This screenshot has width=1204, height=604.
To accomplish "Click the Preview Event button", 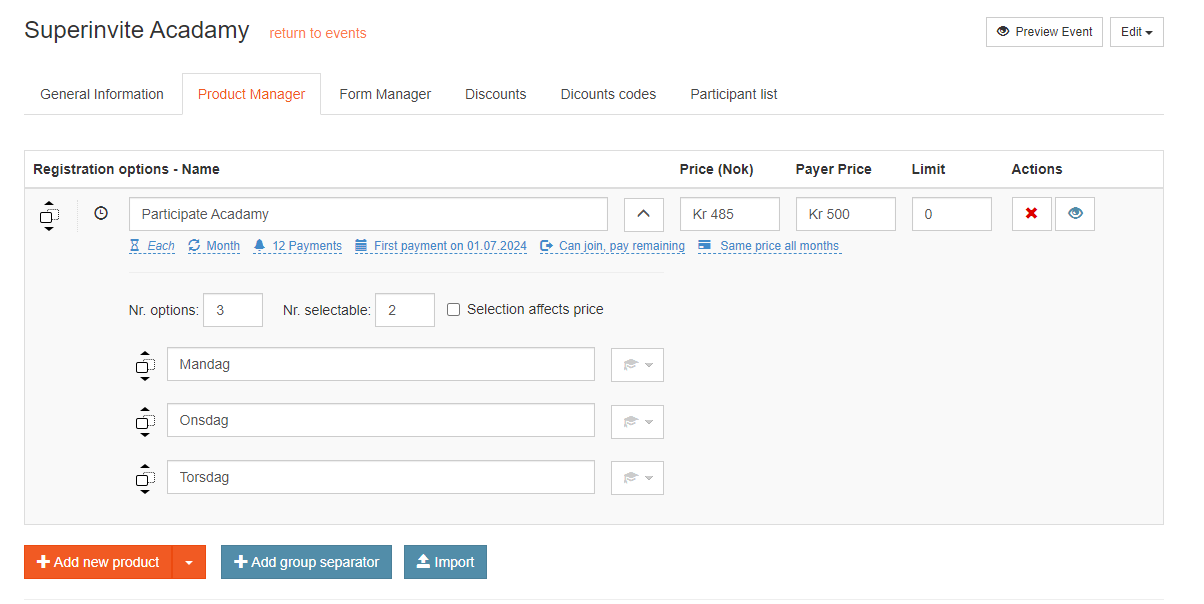I will [1044, 32].
